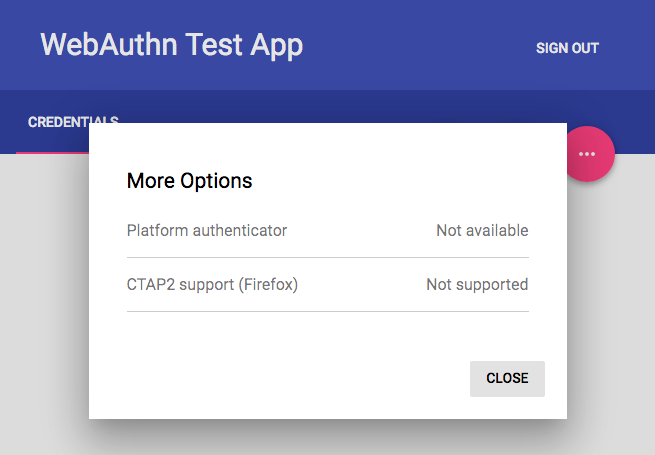Click the Not available status text
Viewport: 655px width, 455px height.
[x=482, y=231]
